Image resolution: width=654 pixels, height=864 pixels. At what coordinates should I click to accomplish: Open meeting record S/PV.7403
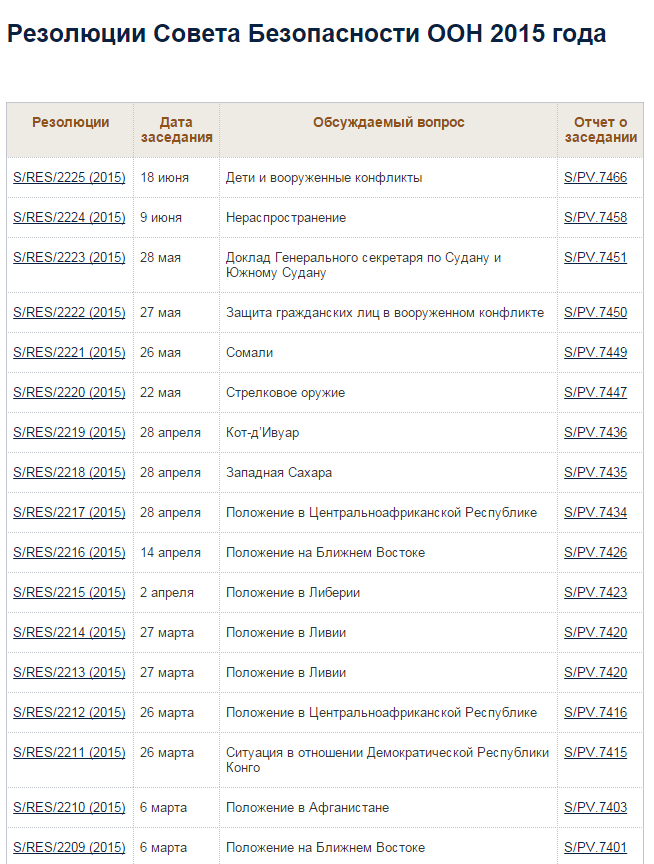click(x=596, y=807)
